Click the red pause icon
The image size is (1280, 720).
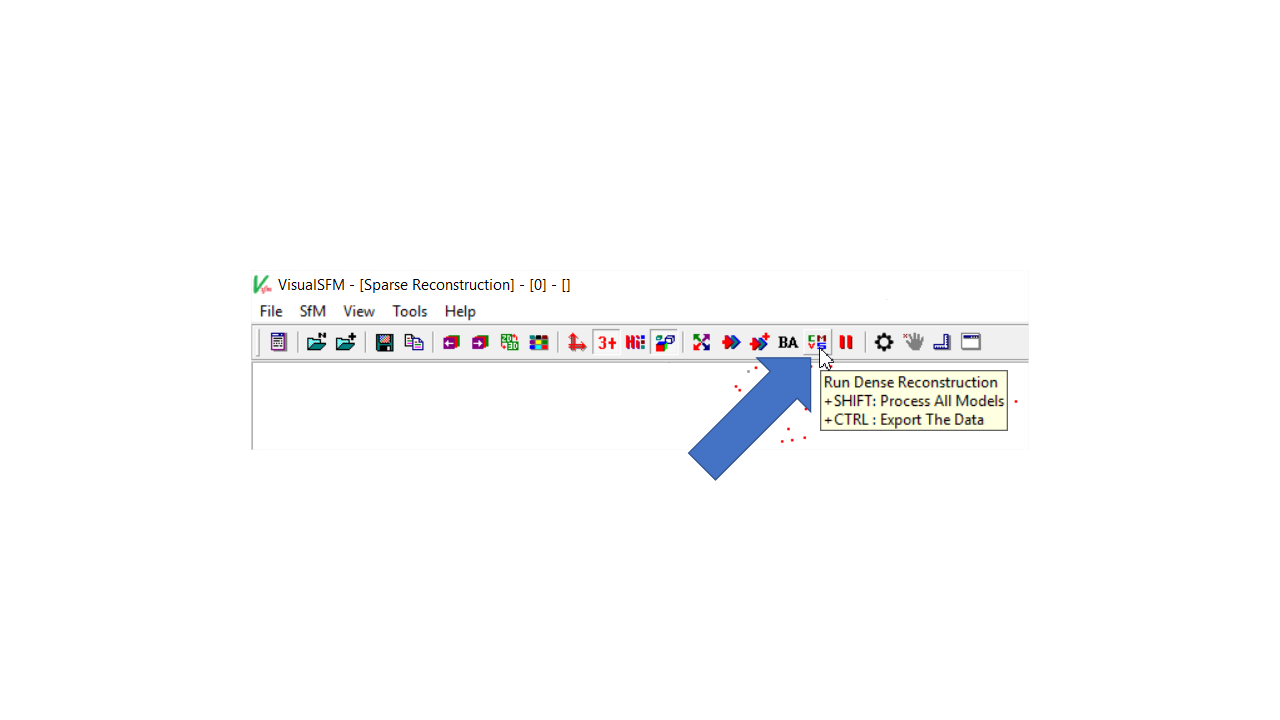[846, 342]
